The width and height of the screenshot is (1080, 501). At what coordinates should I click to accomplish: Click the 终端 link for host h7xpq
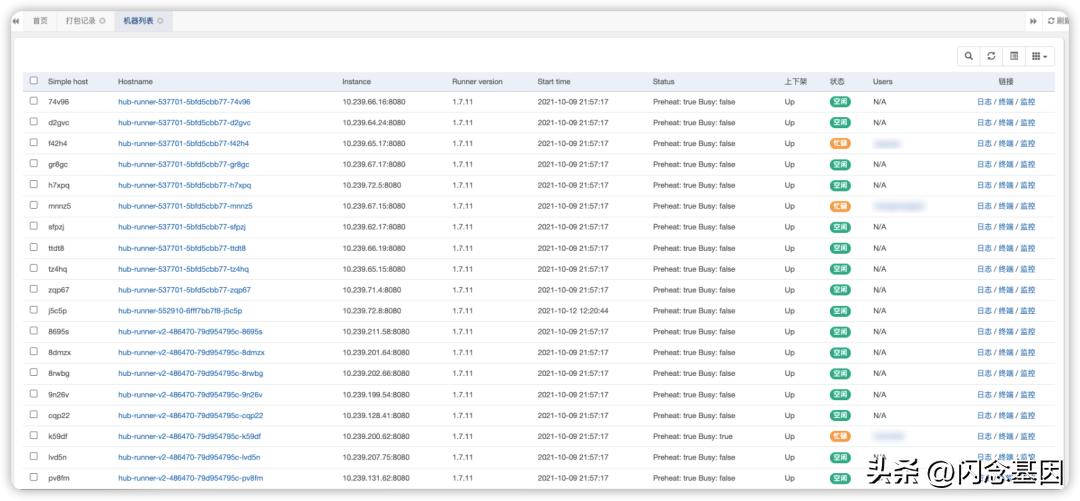tap(1006, 185)
